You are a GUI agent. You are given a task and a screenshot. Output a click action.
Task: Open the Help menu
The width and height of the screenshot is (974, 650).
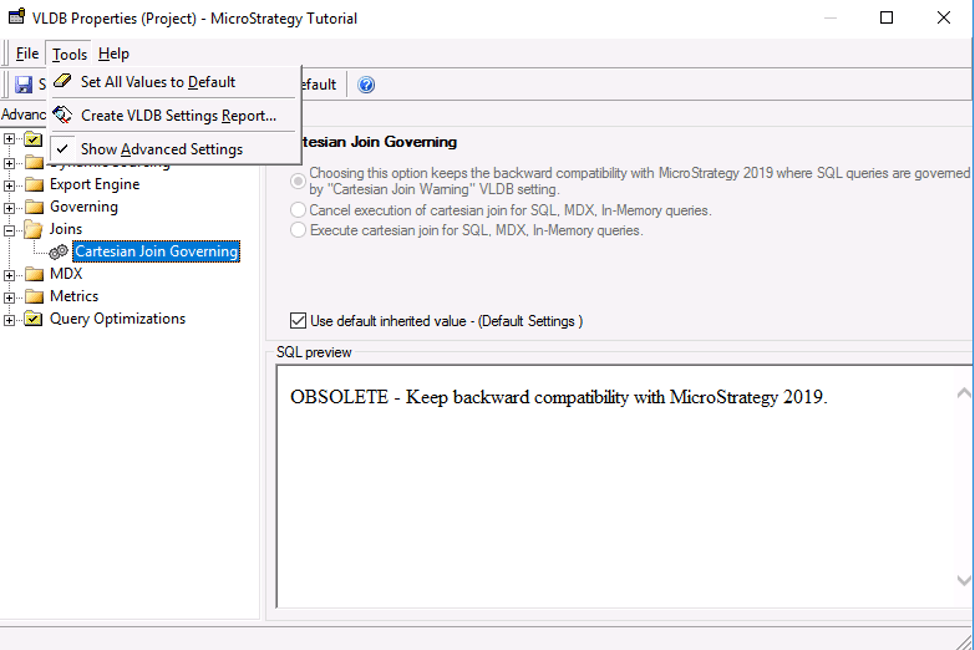114,54
